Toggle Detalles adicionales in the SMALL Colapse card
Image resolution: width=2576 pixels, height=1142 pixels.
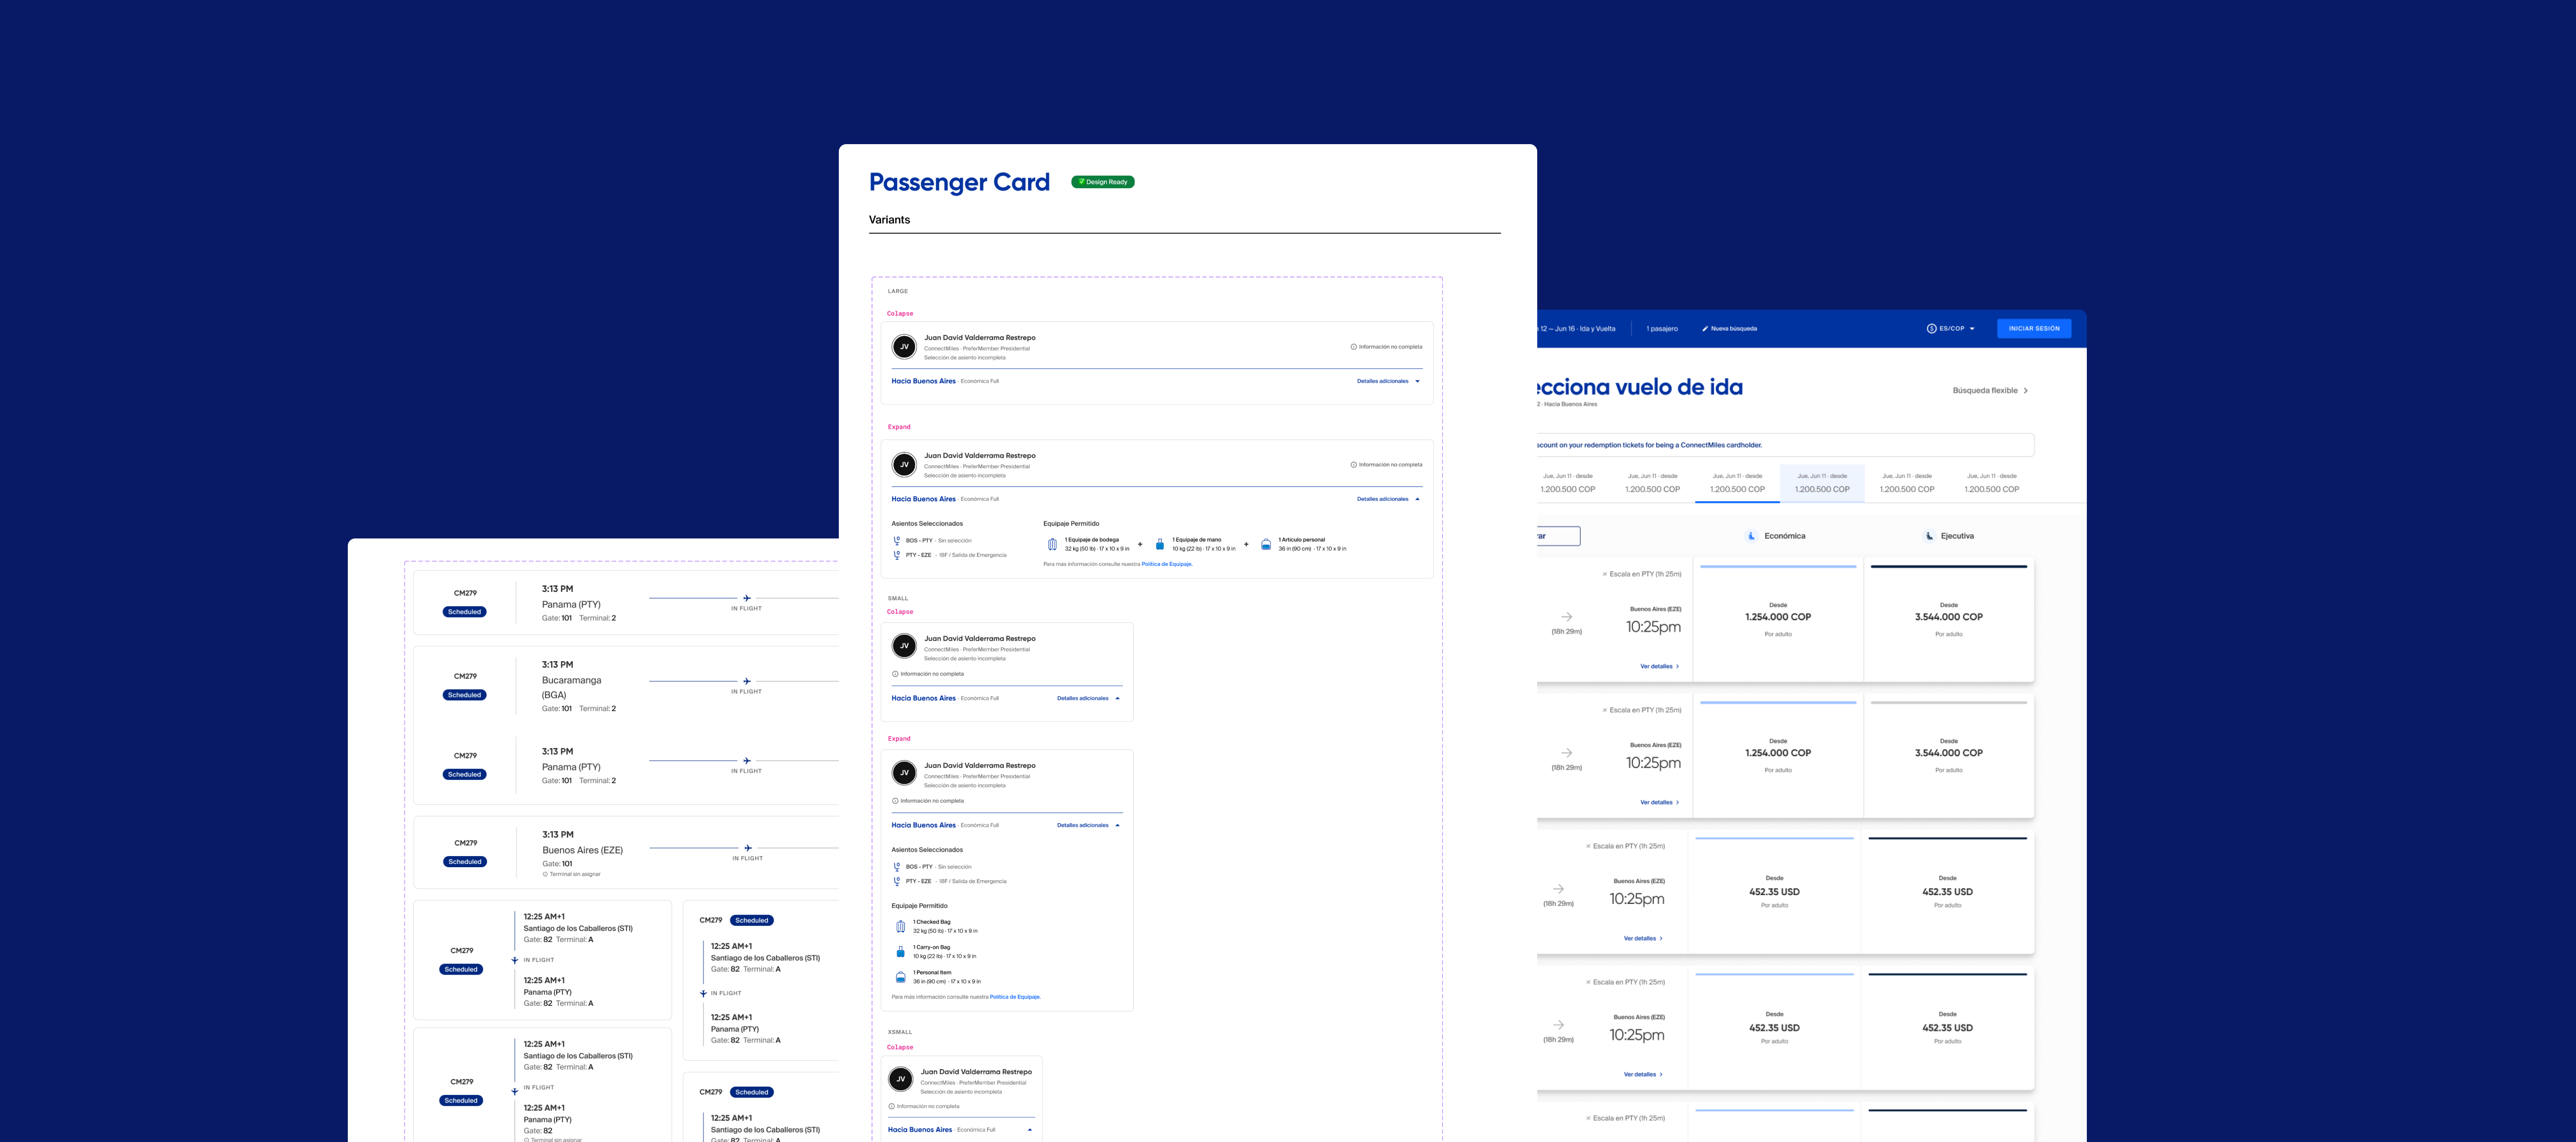1088,698
